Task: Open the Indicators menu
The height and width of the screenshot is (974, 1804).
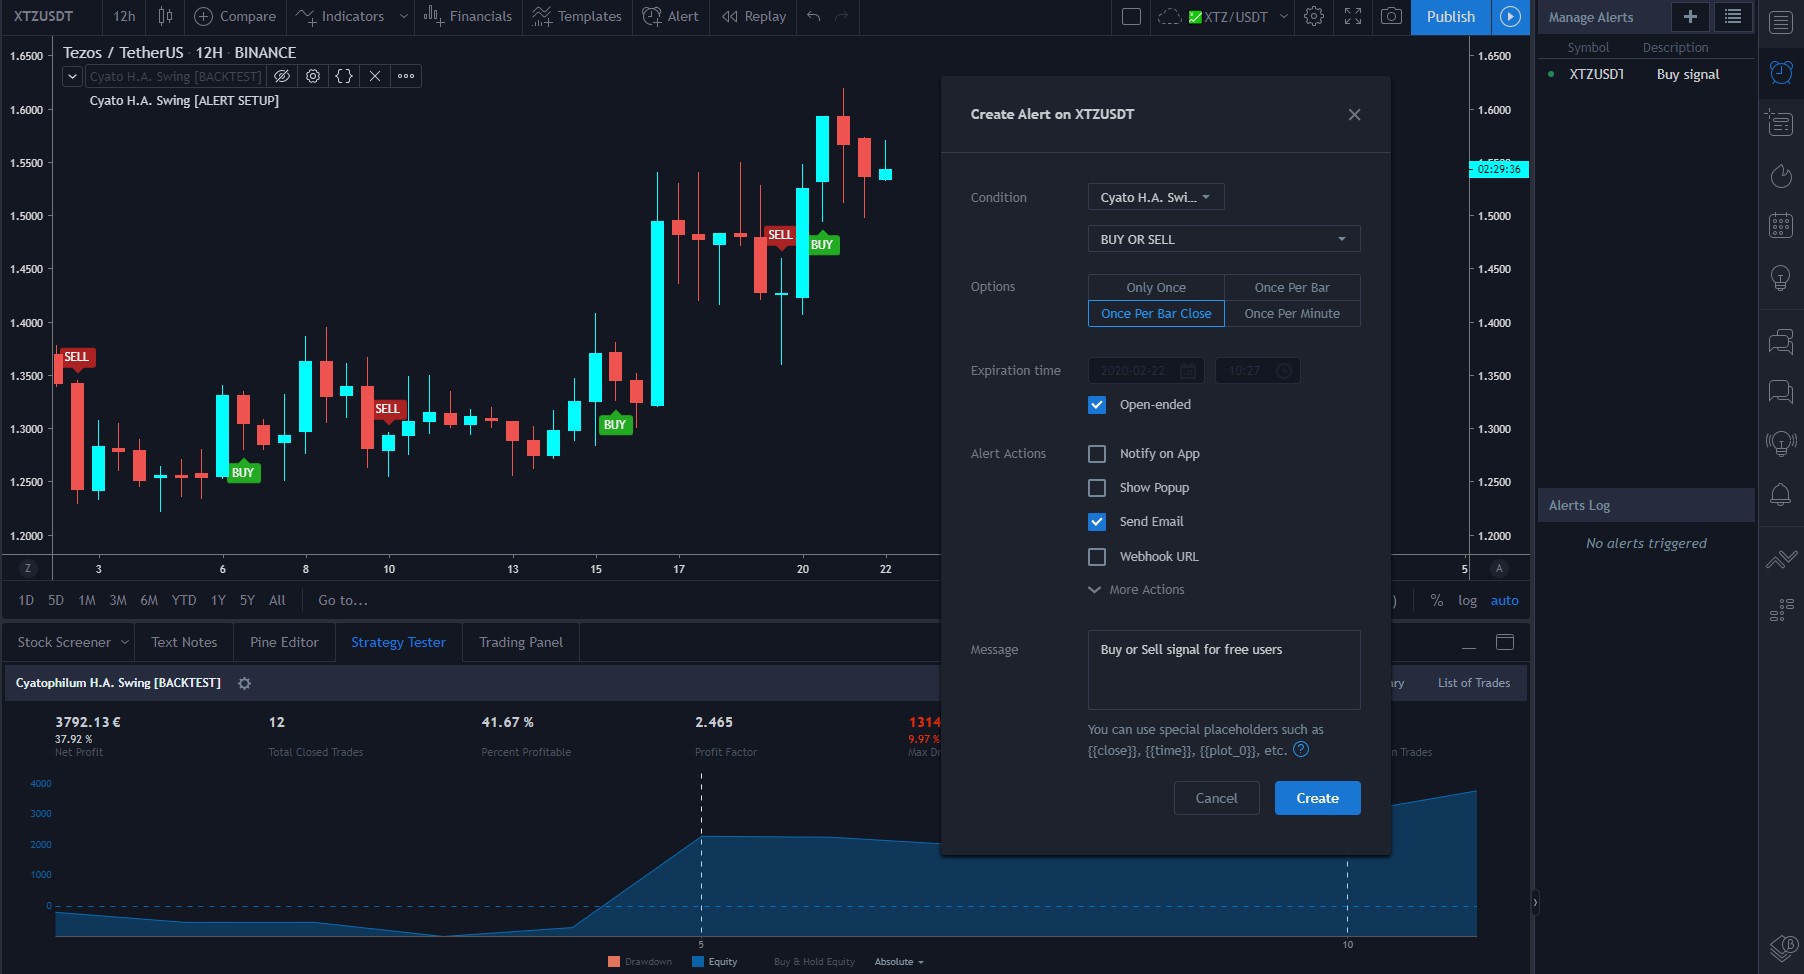Action: pos(341,16)
